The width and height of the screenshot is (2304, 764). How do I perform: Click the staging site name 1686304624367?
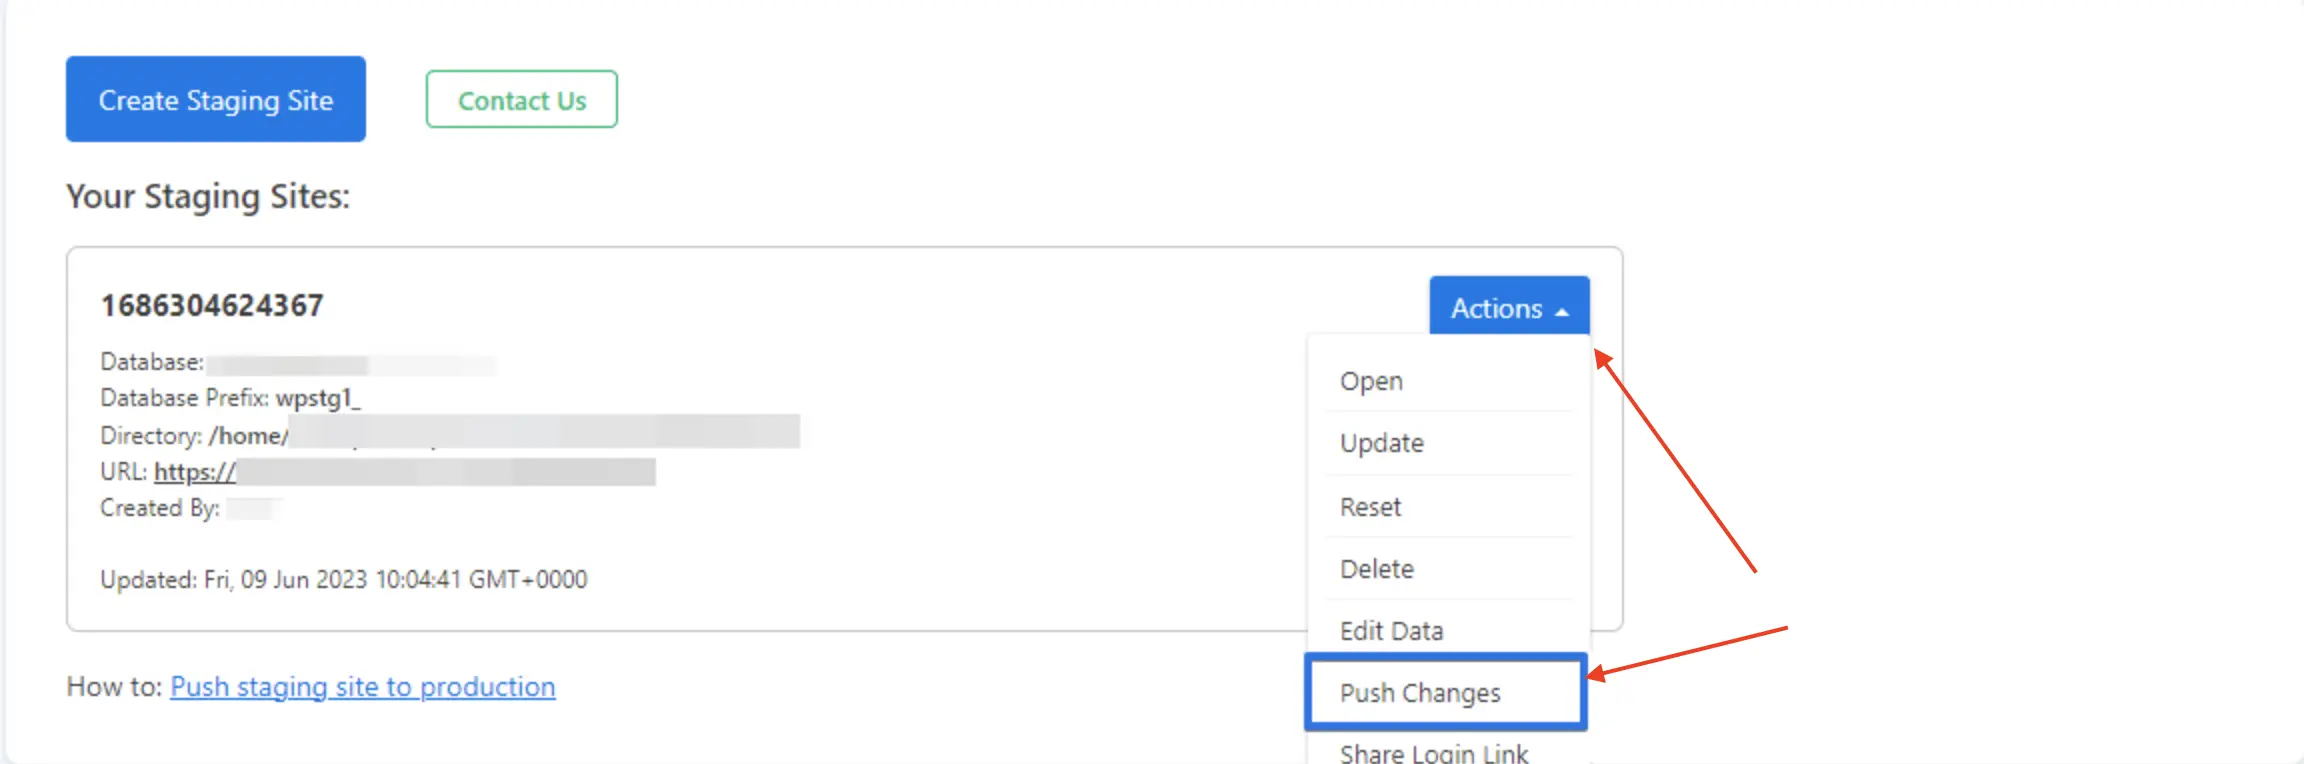213,304
